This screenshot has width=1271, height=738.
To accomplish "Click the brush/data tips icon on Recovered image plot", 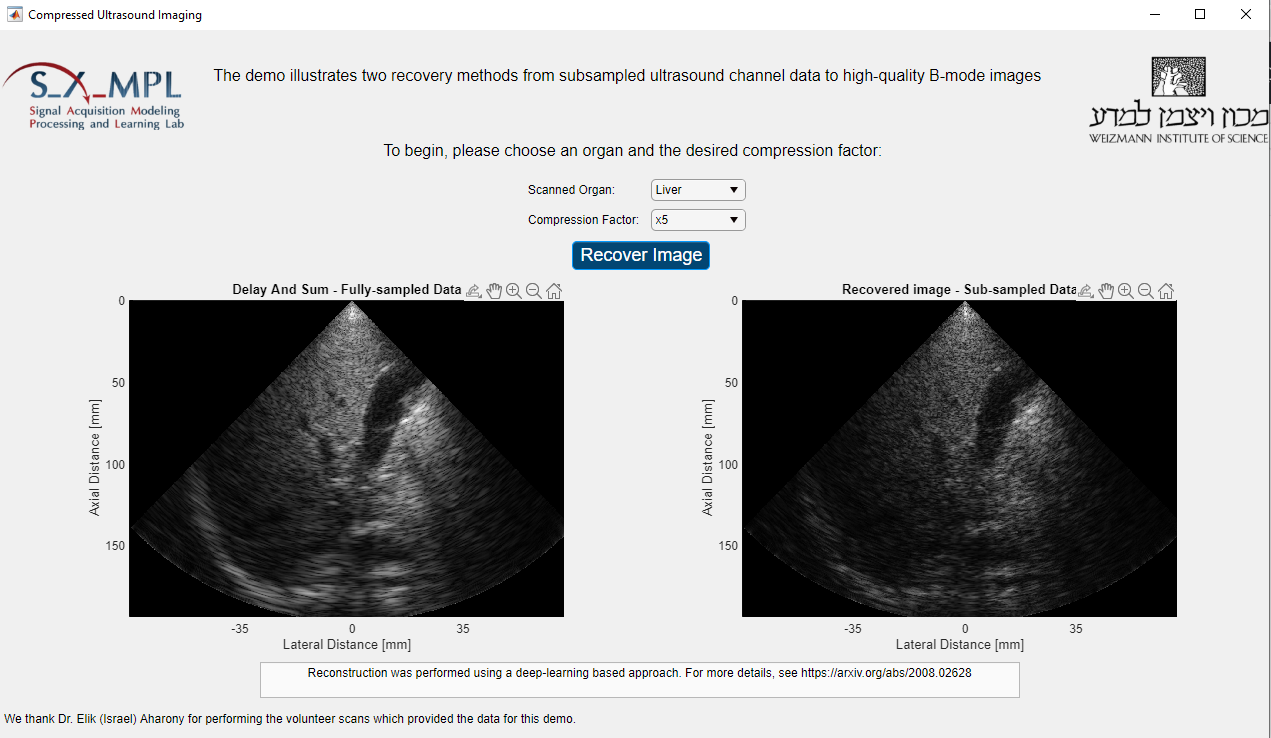I will point(1085,291).
